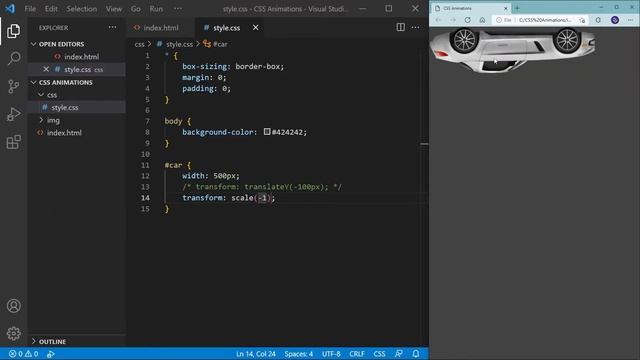Image resolution: width=640 pixels, height=360 pixels.
Task: Open color picker swatch for #424242
Action: (x=267, y=131)
